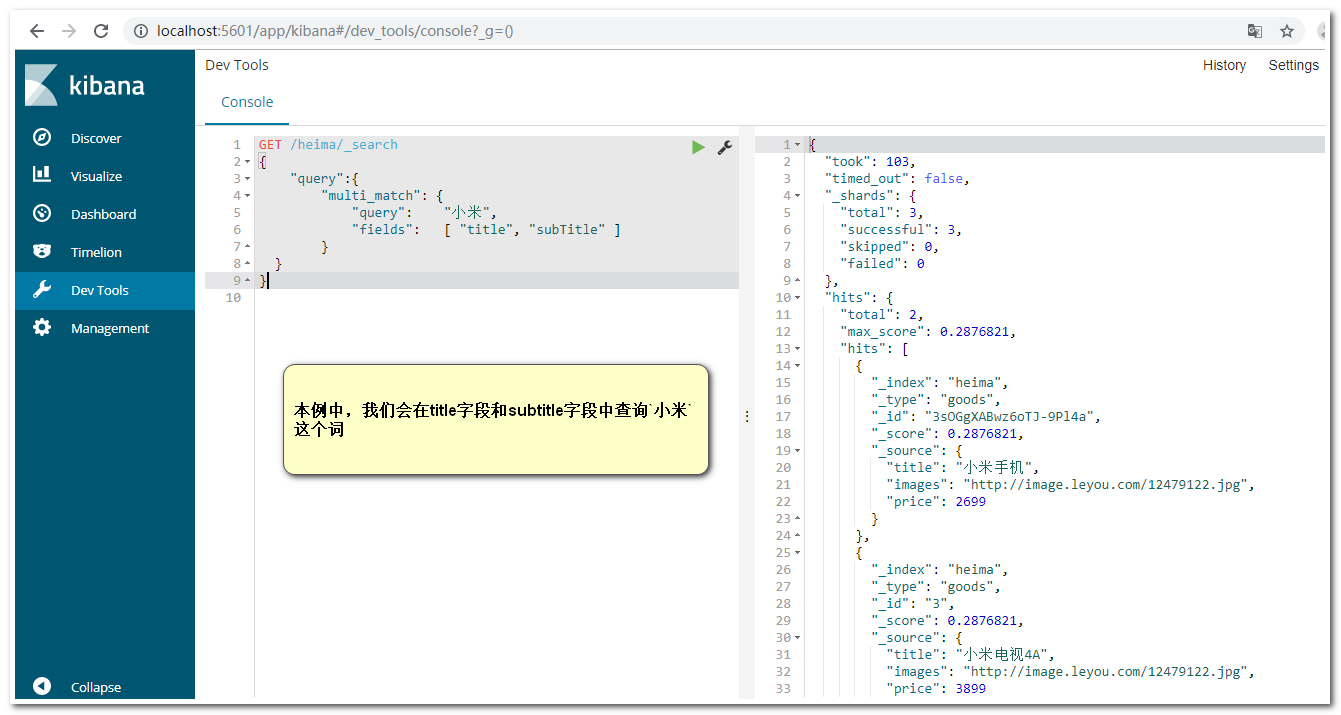The image size is (1341, 715).
Task: Click the "max_score" value line
Action: [x=928, y=332]
